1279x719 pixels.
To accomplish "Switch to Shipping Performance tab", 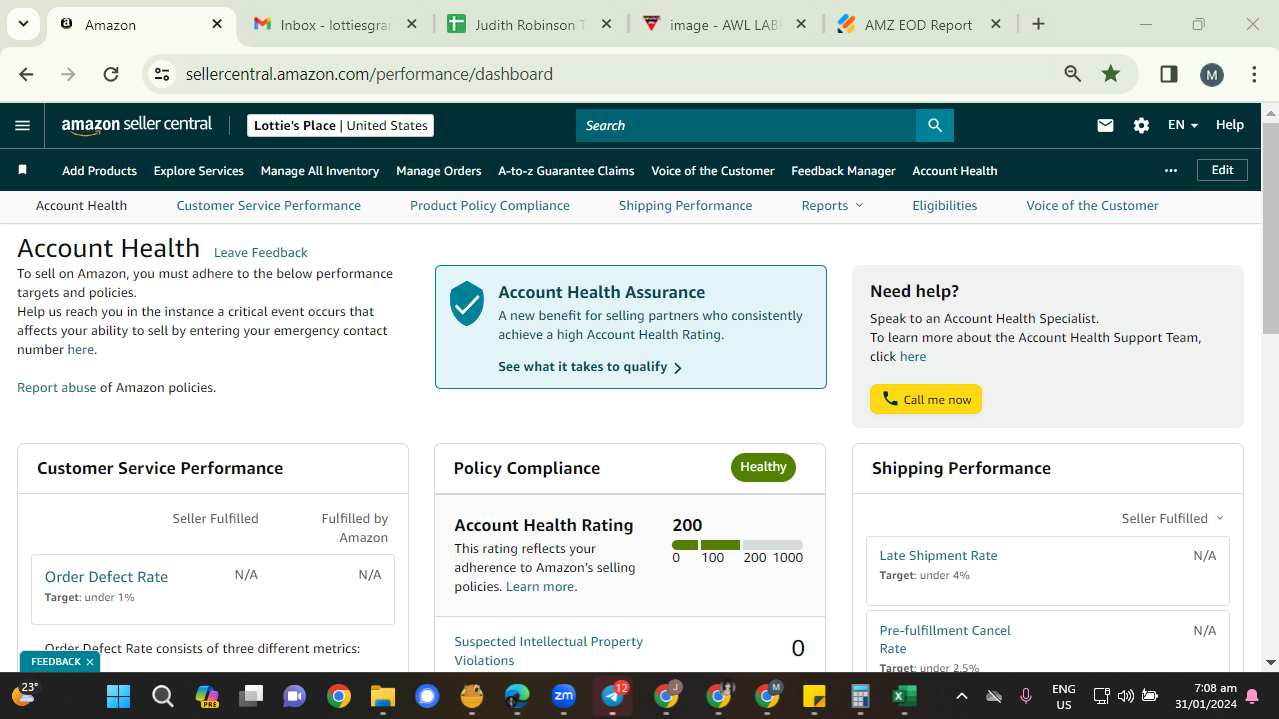I will (685, 205).
